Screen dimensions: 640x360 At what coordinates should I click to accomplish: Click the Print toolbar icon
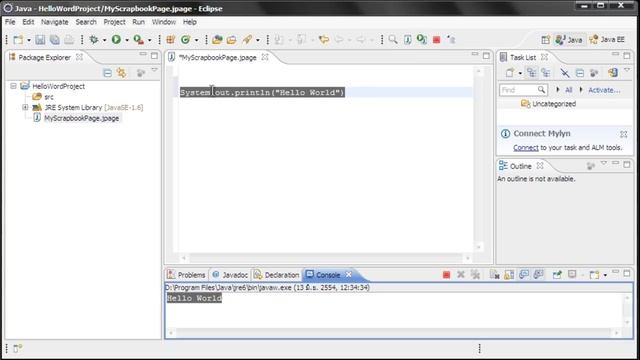coord(69,40)
